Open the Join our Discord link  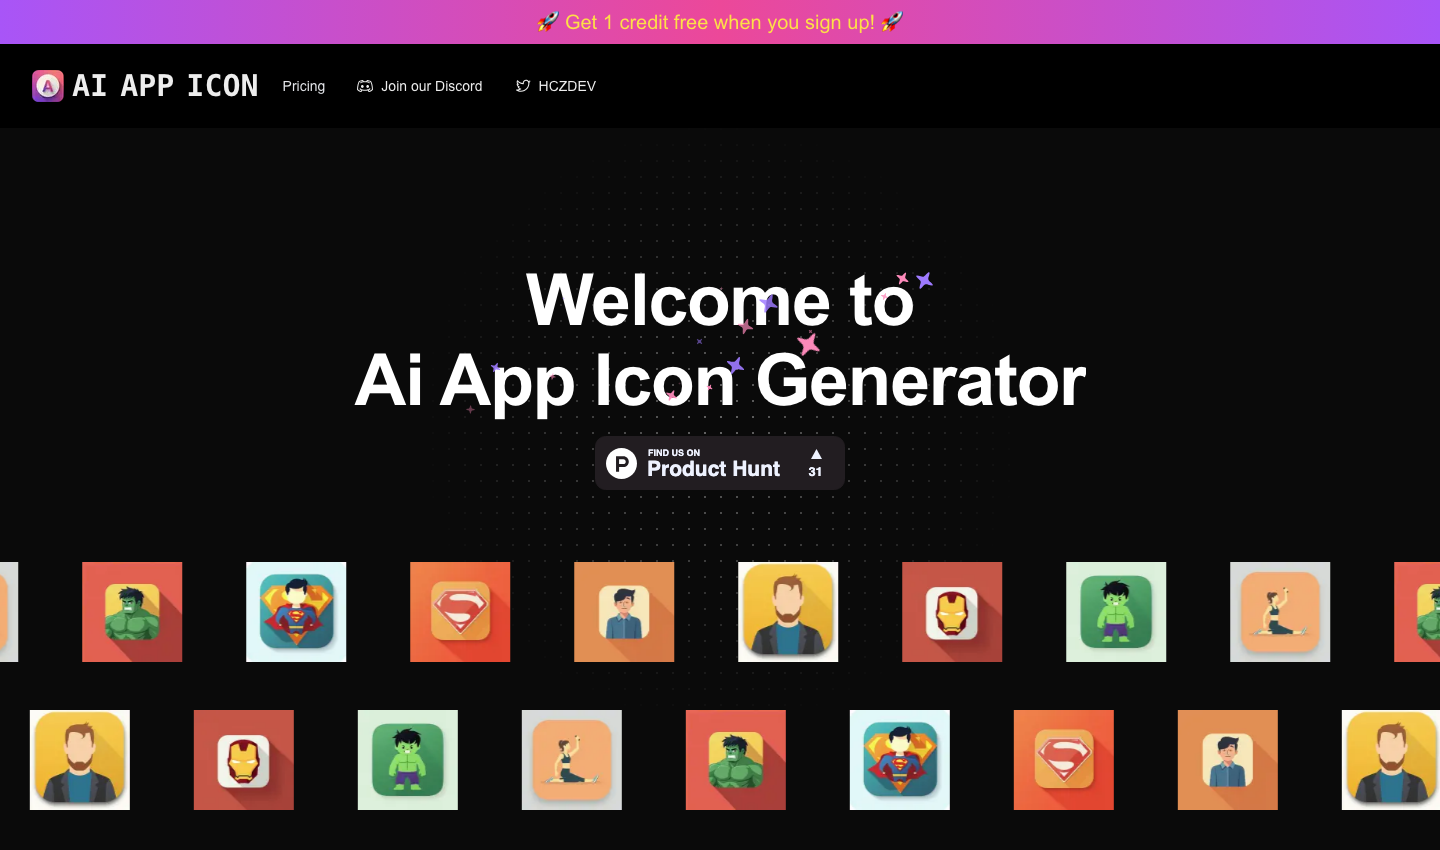coord(420,86)
